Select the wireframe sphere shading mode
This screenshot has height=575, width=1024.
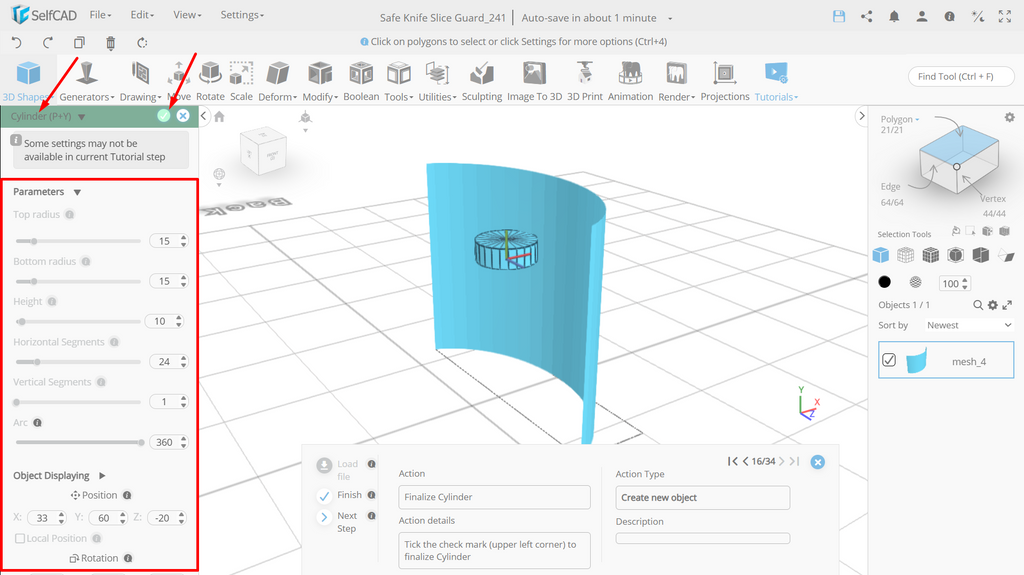916,282
